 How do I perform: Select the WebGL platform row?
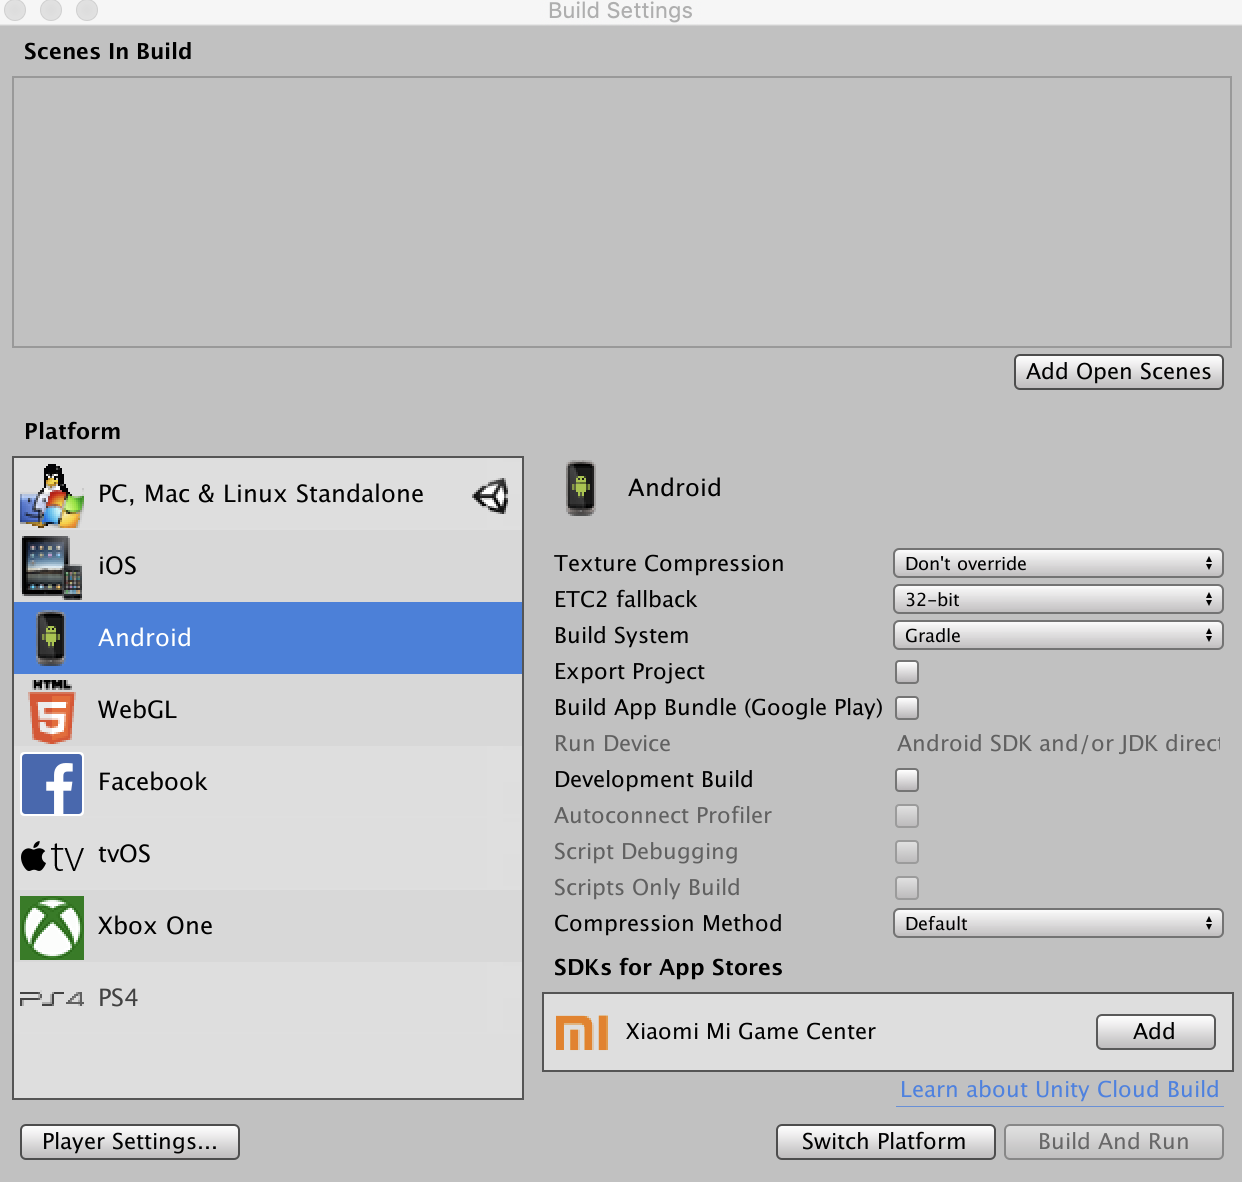268,710
